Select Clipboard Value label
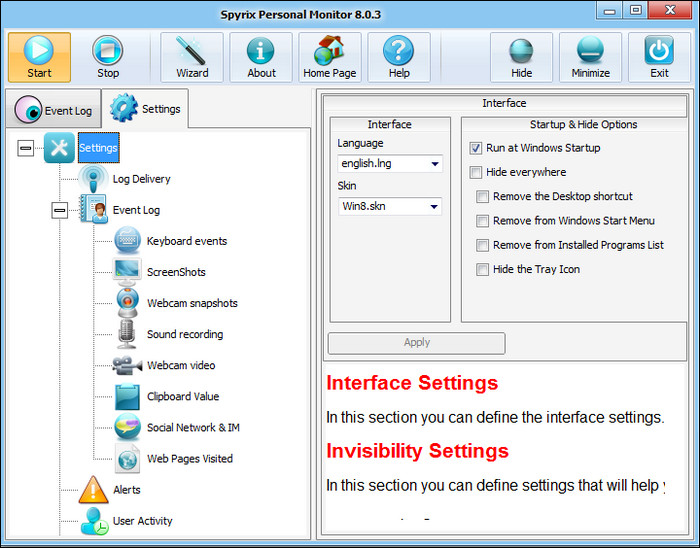Image resolution: width=700 pixels, height=548 pixels. 183,396
